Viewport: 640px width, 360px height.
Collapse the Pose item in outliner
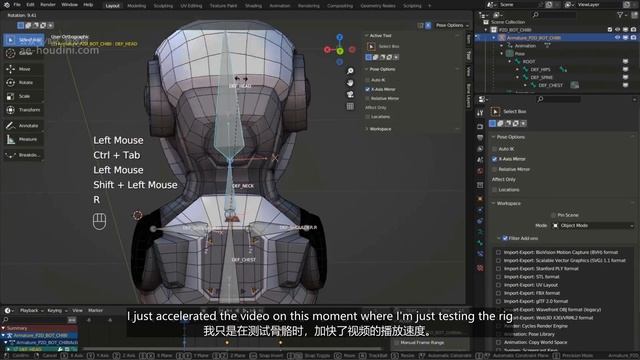click(502, 54)
